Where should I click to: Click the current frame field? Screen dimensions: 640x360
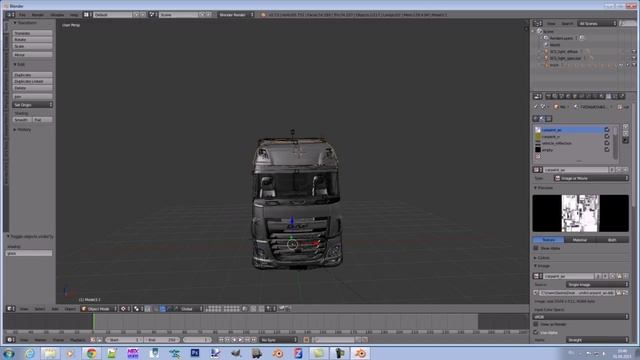(197, 340)
